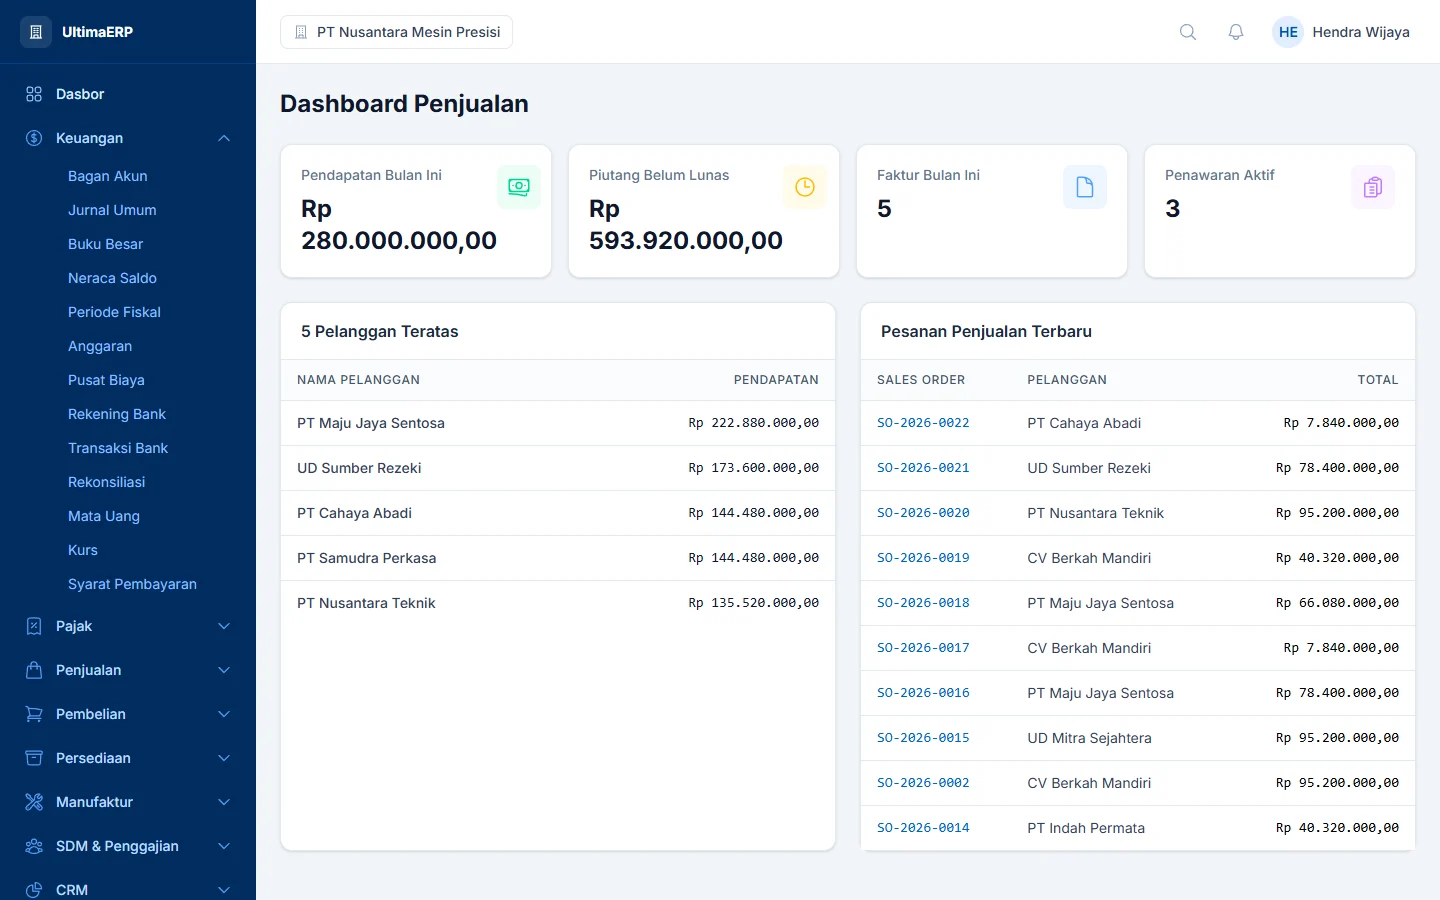Click the Manufaktur tools icon
Viewport: 1440px width, 900px height.
(34, 802)
